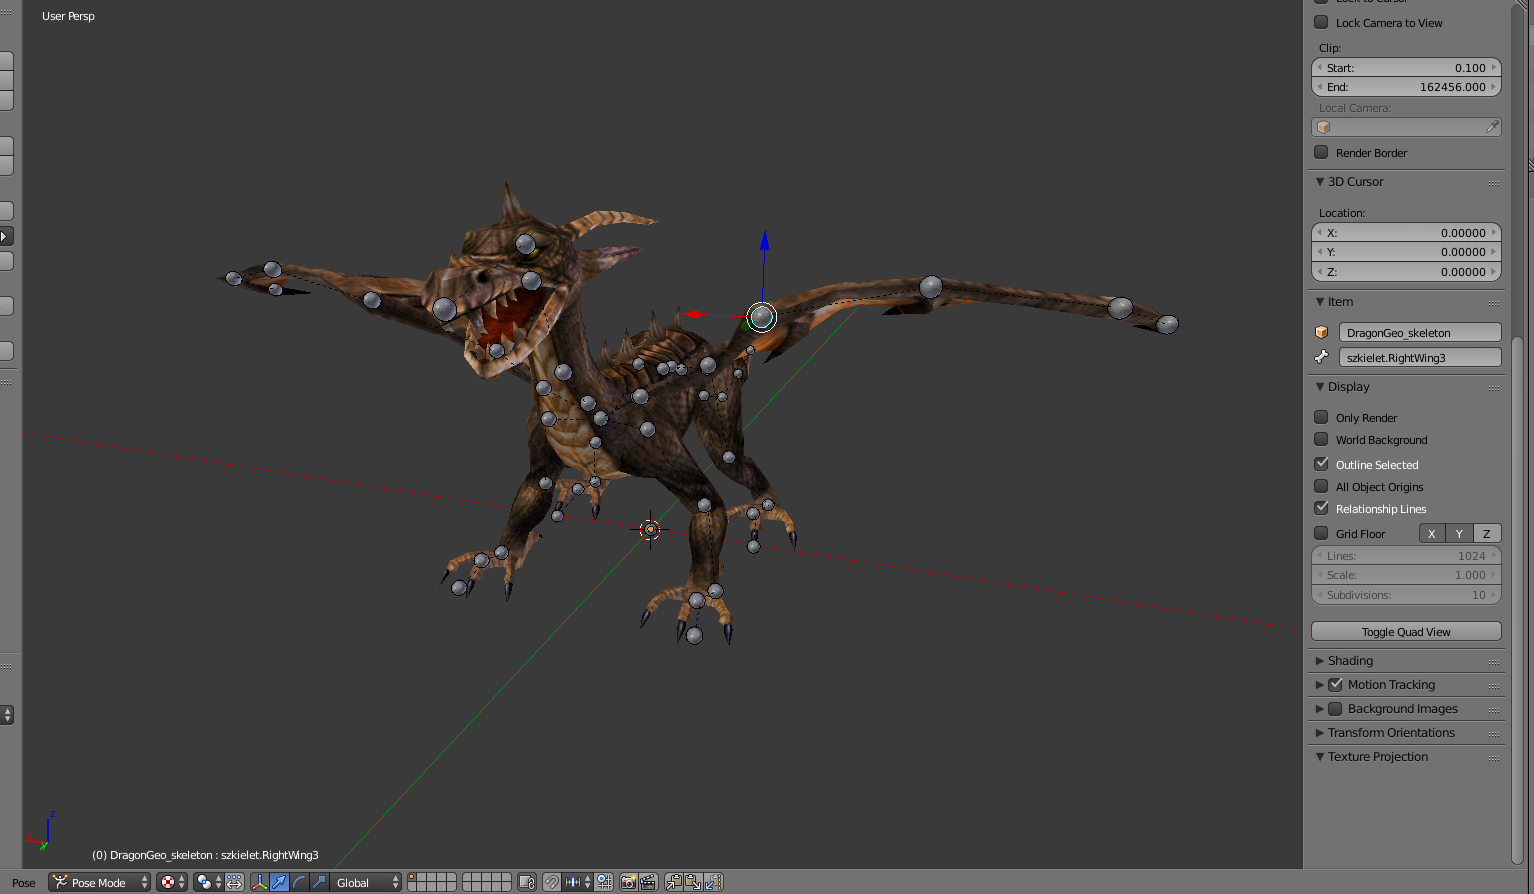Check the Only Render option
The width and height of the screenshot is (1534, 894).
point(1321,417)
